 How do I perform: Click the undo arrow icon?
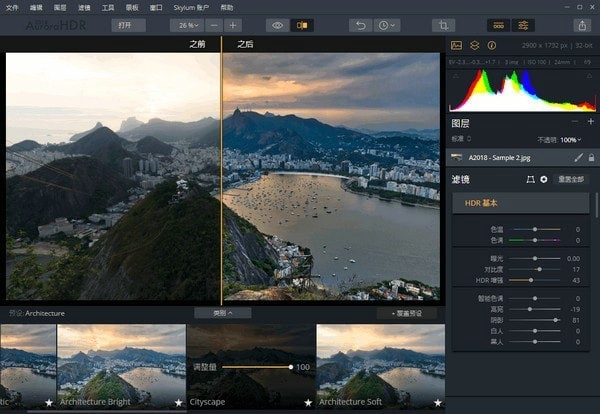pos(361,25)
